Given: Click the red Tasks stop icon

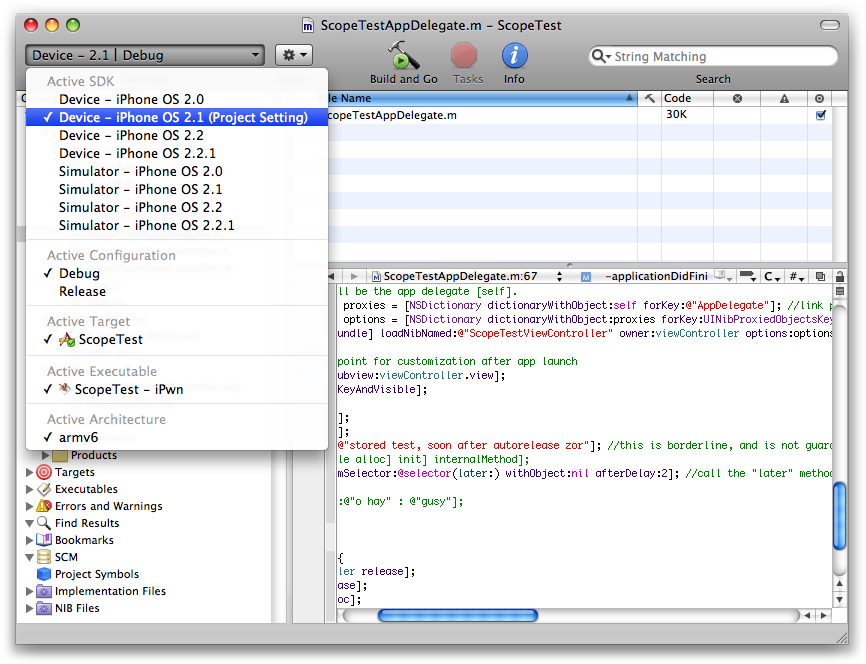Looking at the screenshot, I should [463, 56].
